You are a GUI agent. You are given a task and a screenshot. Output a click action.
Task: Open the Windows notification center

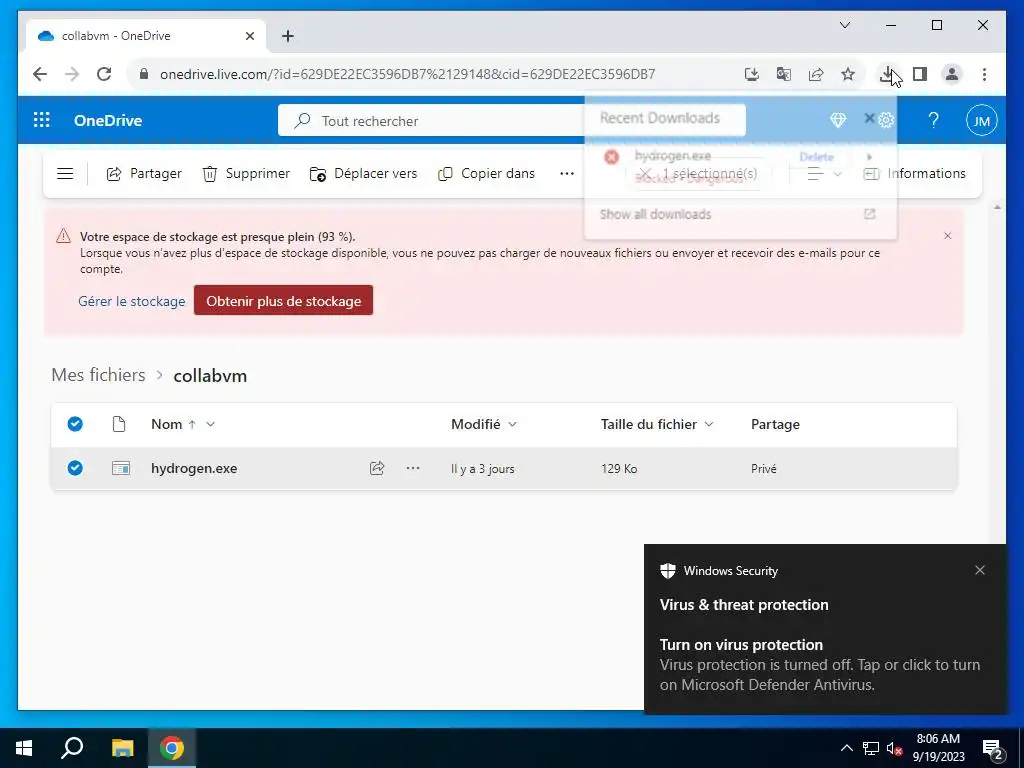(993, 749)
